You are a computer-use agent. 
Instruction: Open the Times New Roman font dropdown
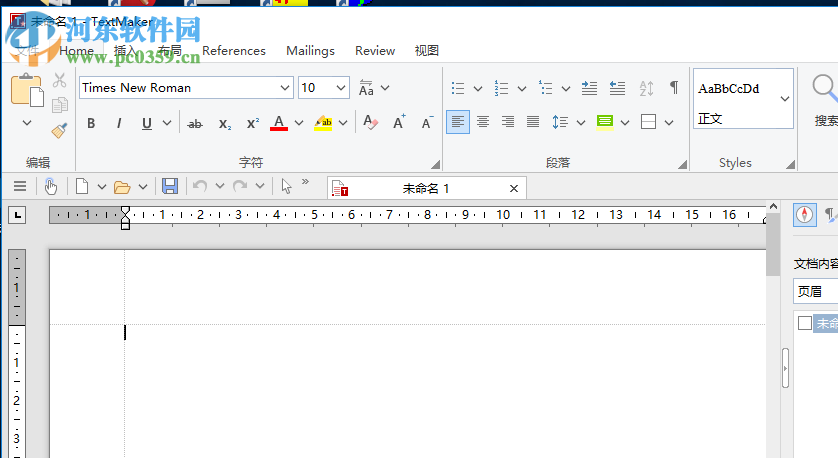click(285, 88)
